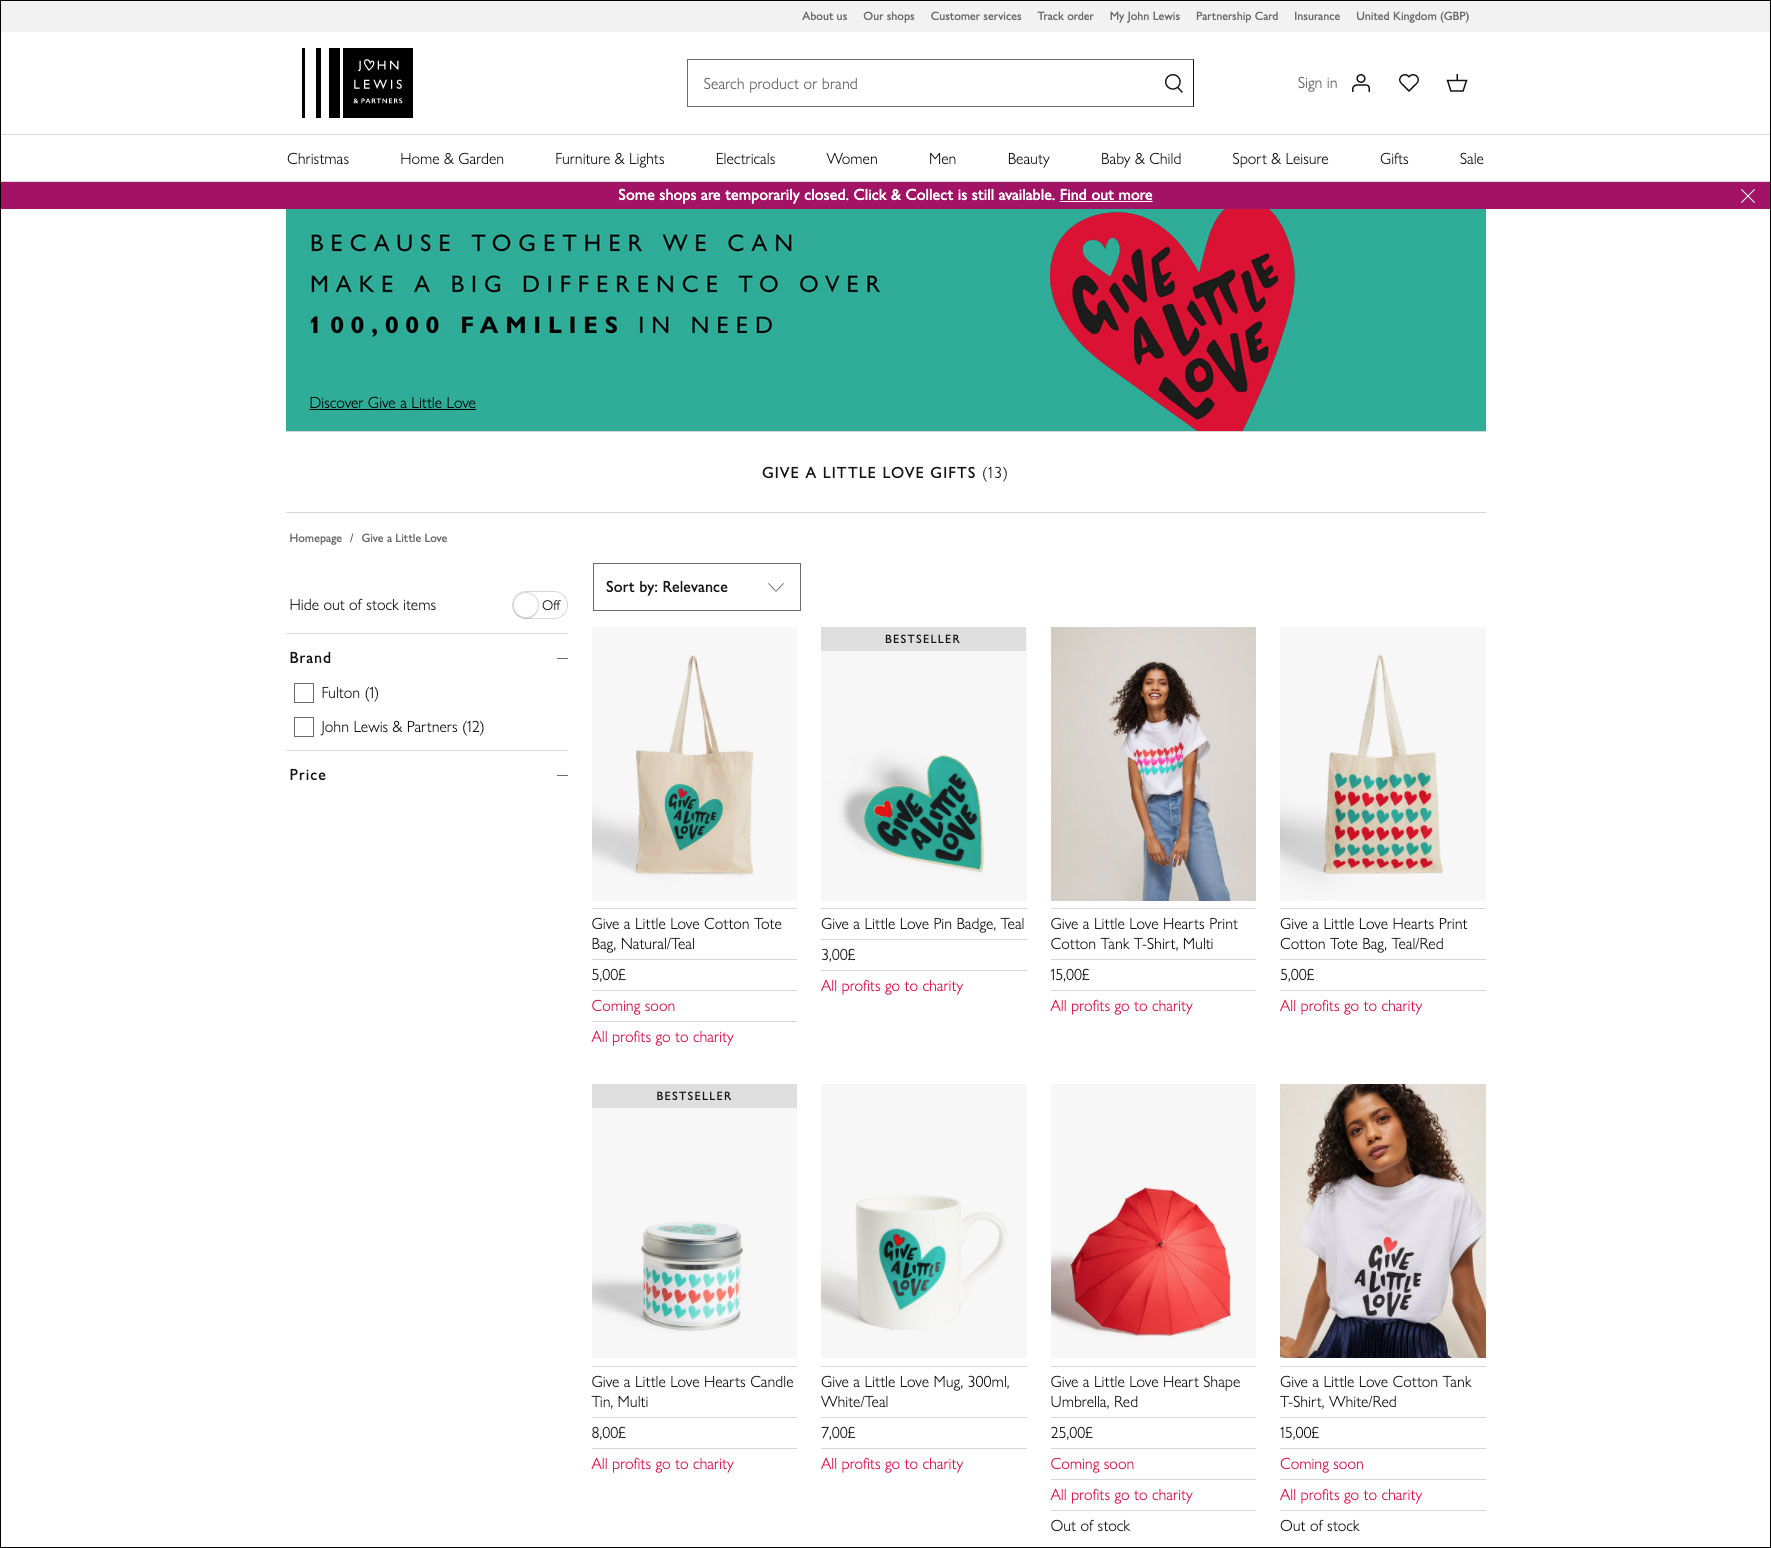1771x1548 pixels.
Task: Open the Baby & Child menu
Action: tap(1141, 159)
